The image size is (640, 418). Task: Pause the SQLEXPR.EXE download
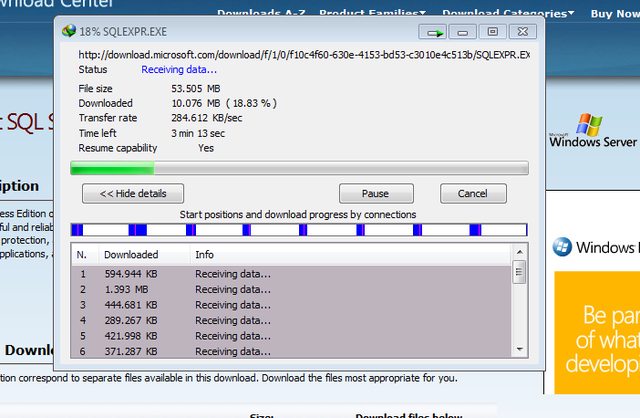tap(376, 193)
